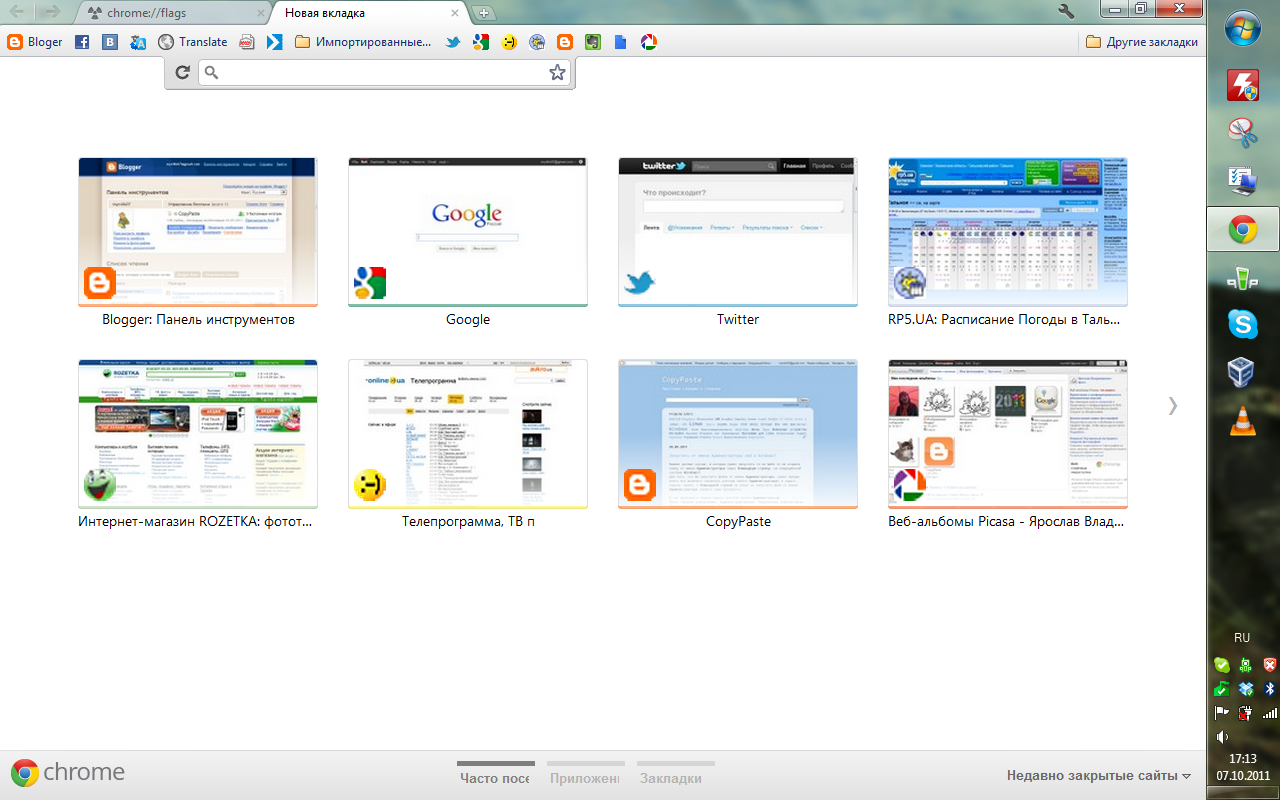Open the blue document bookmark icon
Viewport: 1280px width, 800px height.
point(621,42)
